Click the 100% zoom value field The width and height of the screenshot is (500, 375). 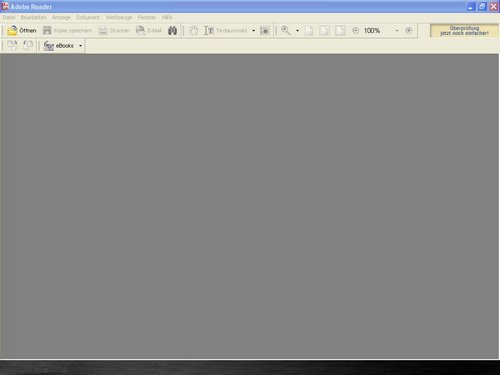[377, 31]
